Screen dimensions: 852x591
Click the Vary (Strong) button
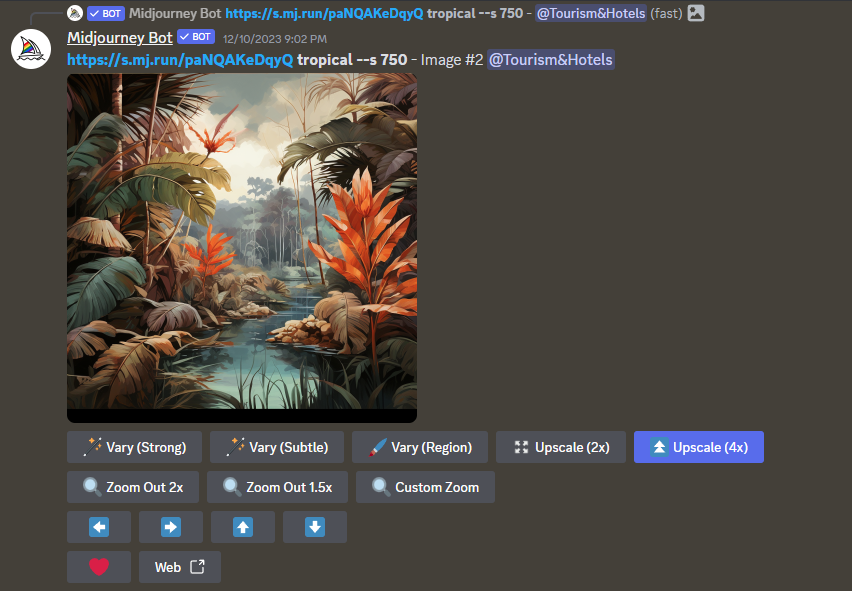[x=134, y=447]
